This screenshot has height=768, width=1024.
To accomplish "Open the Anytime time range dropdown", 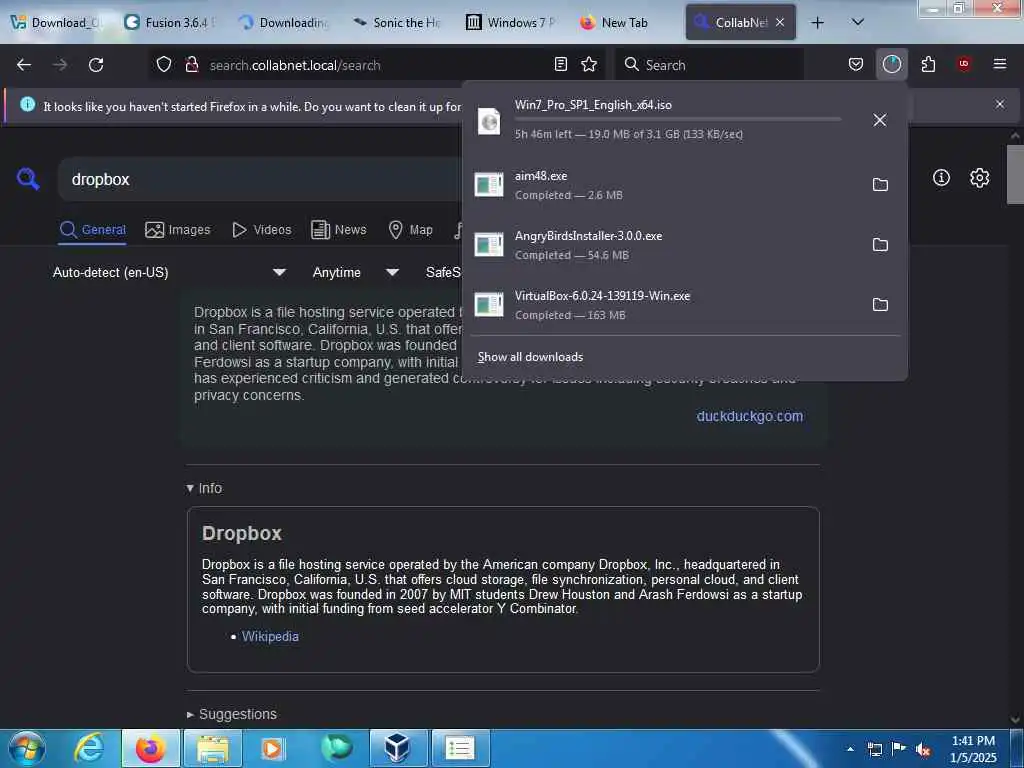I will (356, 273).
